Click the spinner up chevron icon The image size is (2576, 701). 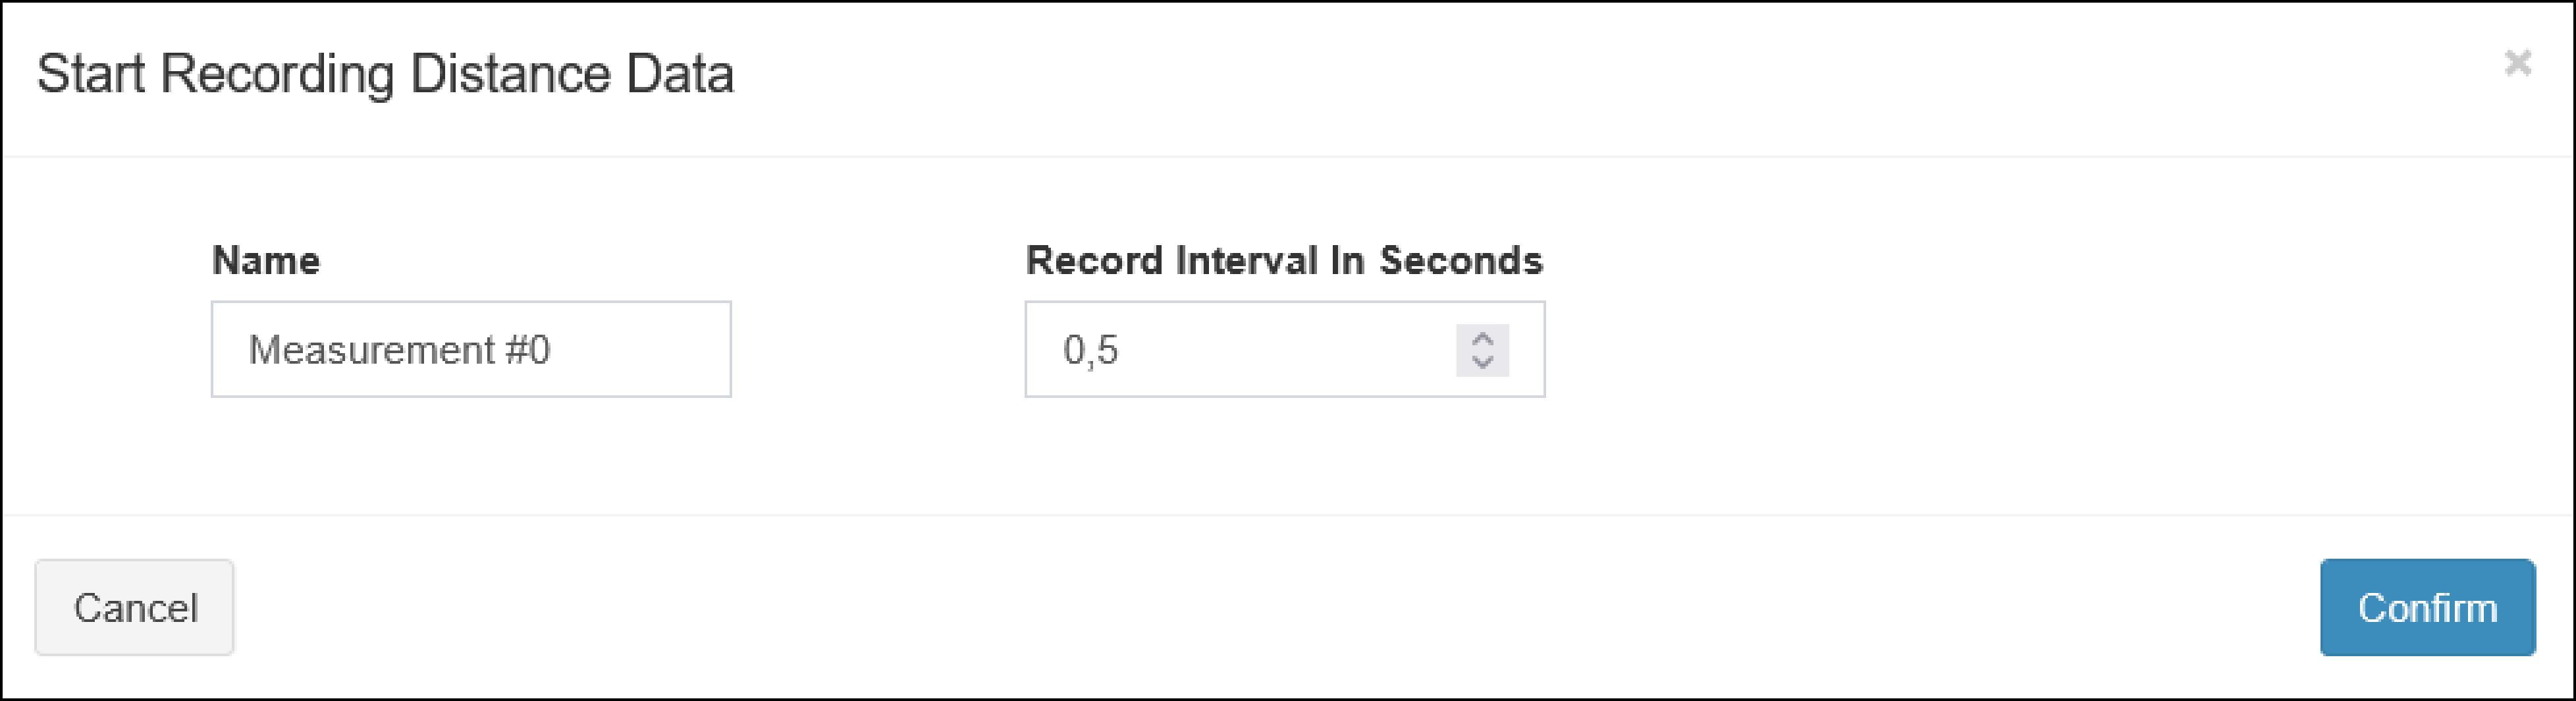1482,339
